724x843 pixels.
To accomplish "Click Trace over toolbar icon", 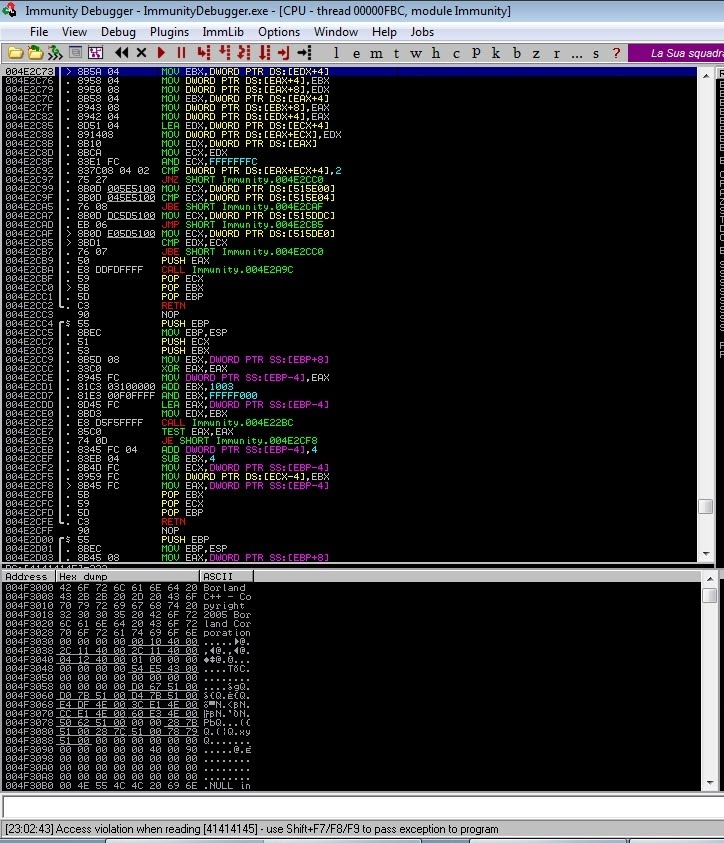I will pos(264,53).
